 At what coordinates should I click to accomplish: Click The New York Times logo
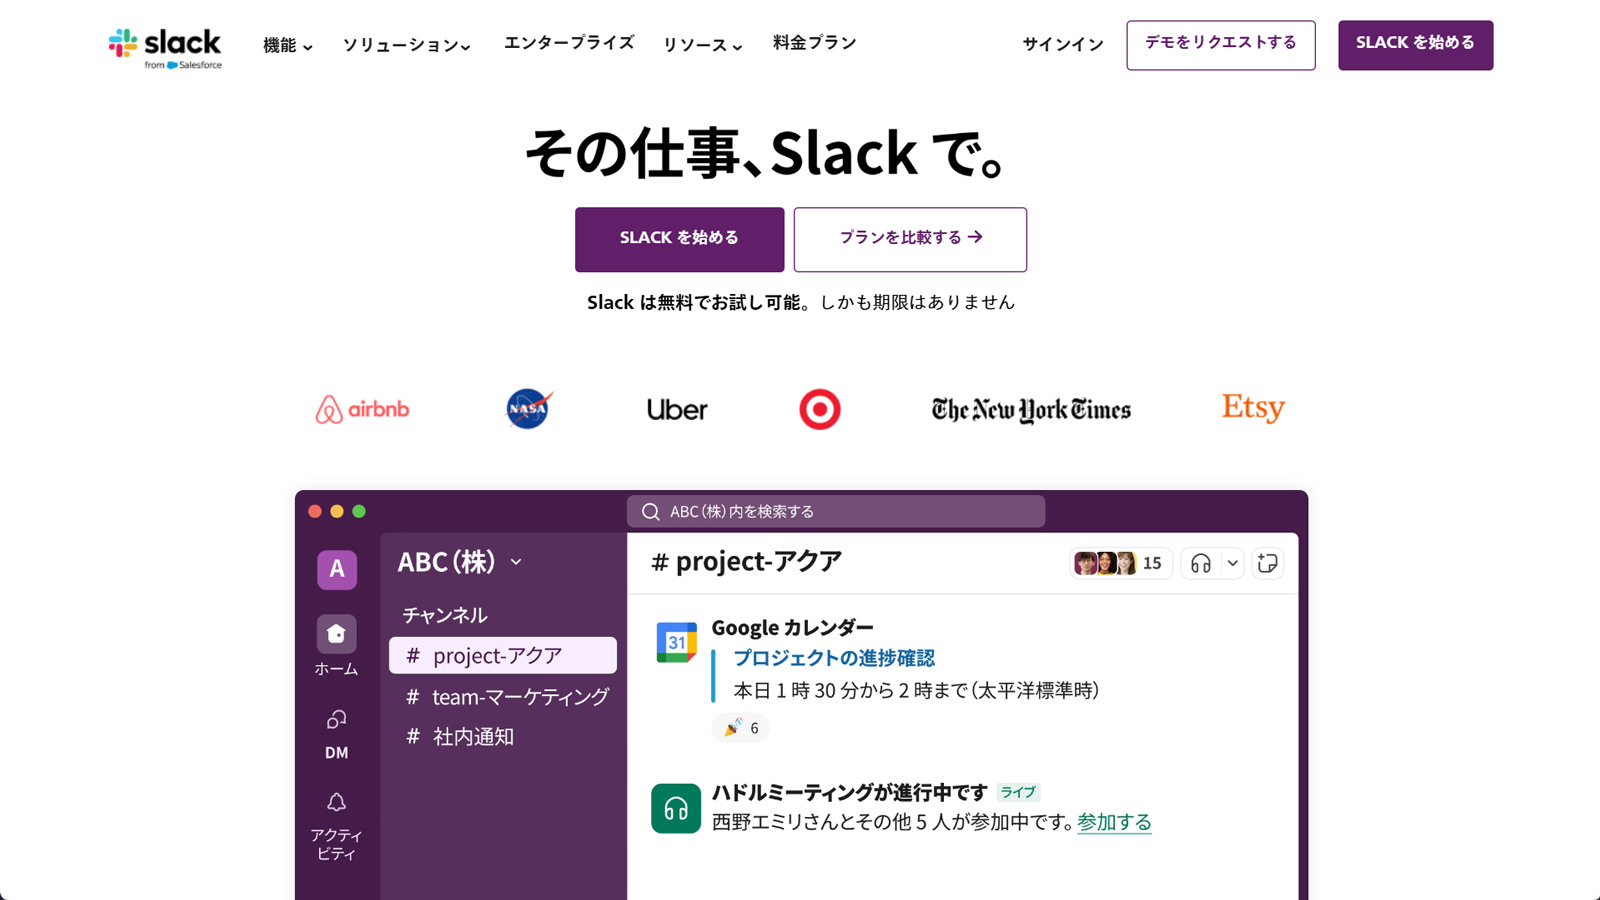point(1031,410)
